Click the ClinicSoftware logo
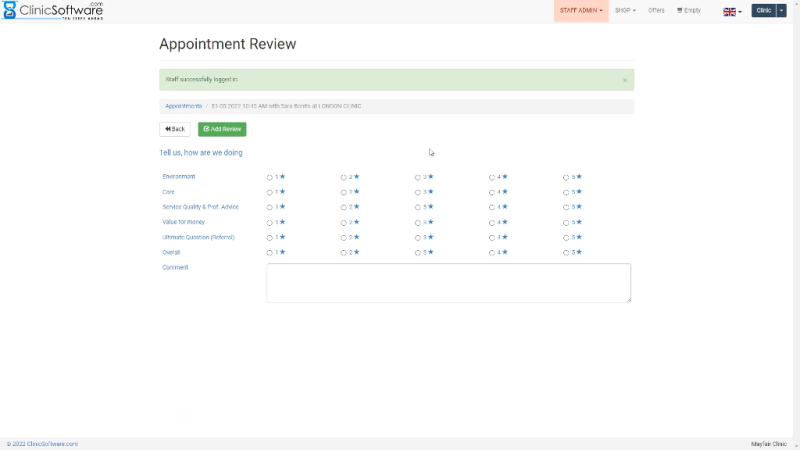The height and width of the screenshot is (450, 800). [53, 10]
